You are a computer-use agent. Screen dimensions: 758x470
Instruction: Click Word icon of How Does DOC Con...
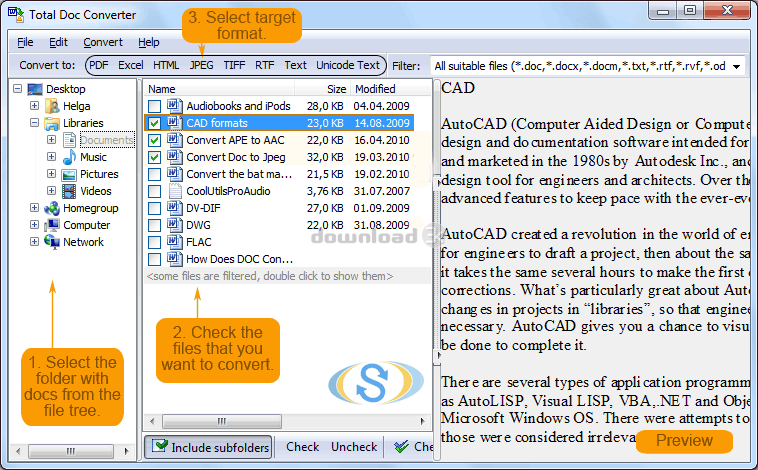coord(175,259)
